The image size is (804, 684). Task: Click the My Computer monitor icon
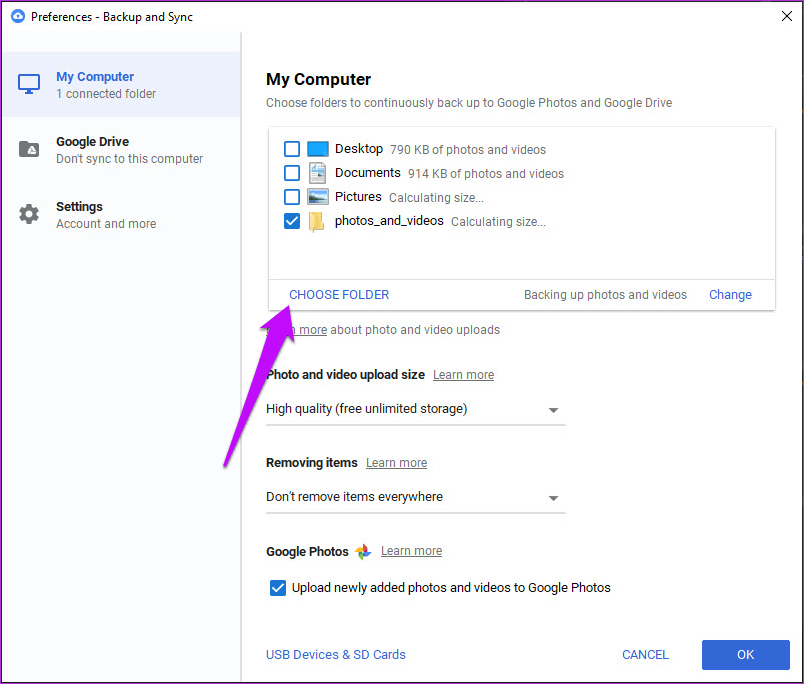(x=29, y=84)
